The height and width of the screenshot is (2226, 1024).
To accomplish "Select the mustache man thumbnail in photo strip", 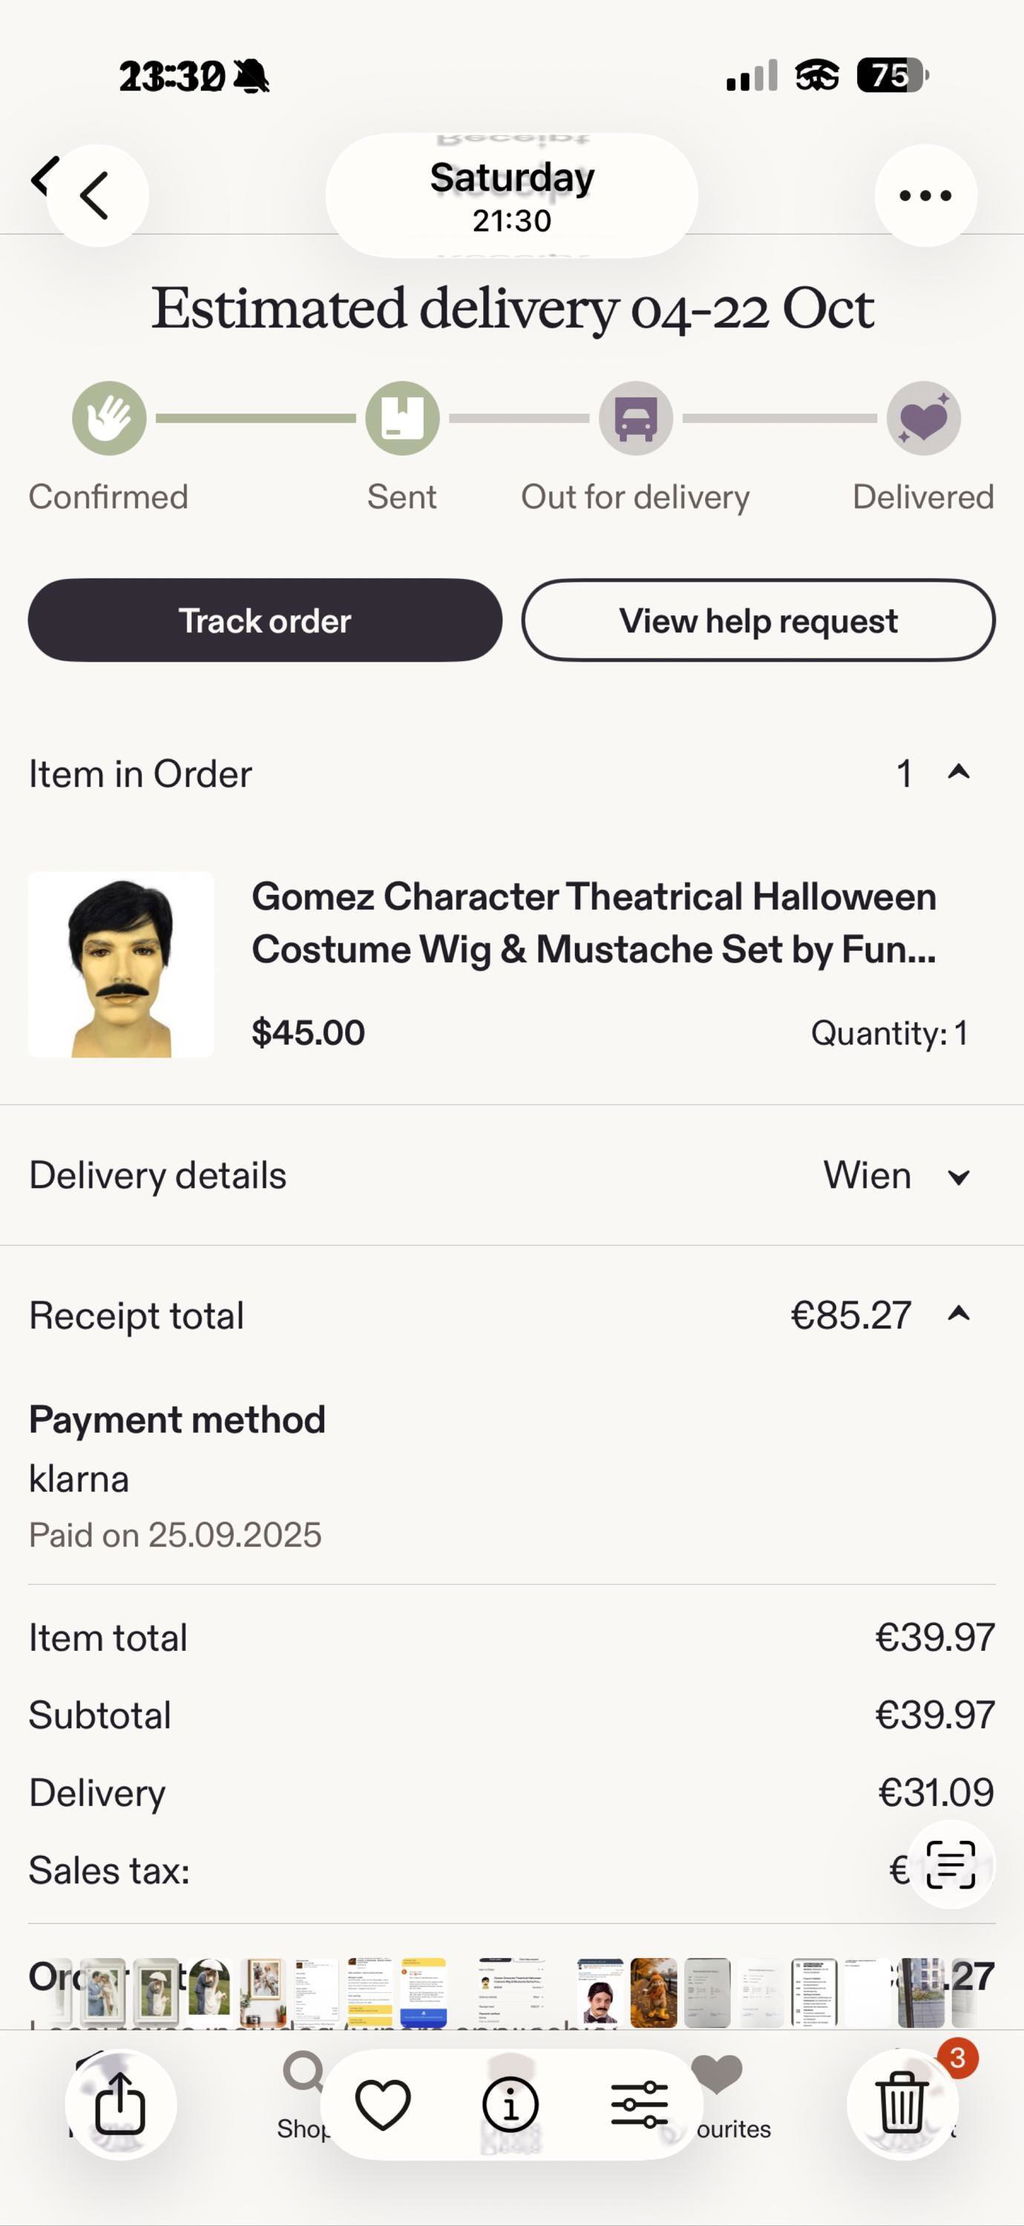I will point(600,1992).
